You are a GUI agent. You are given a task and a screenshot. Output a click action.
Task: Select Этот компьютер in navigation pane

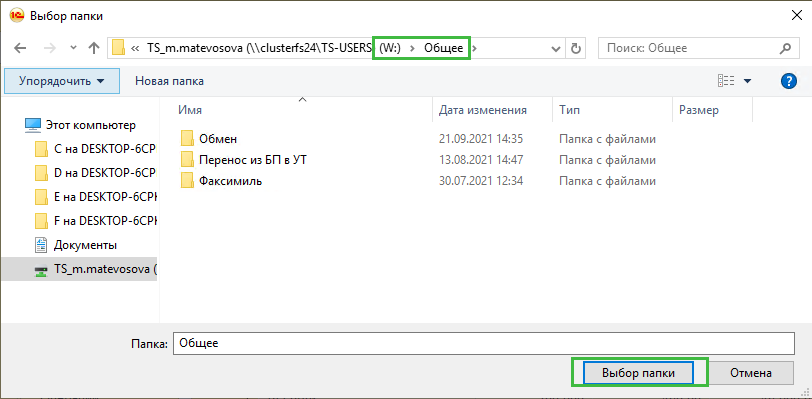coord(91,125)
